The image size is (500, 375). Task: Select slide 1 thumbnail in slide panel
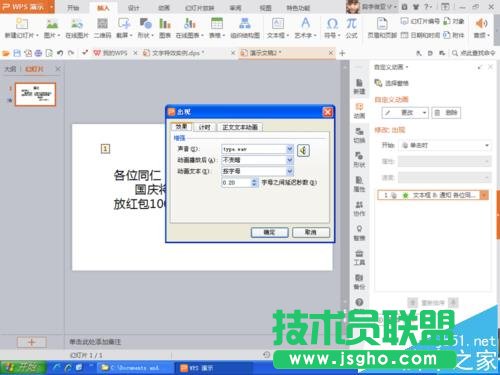(x=35, y=95)
